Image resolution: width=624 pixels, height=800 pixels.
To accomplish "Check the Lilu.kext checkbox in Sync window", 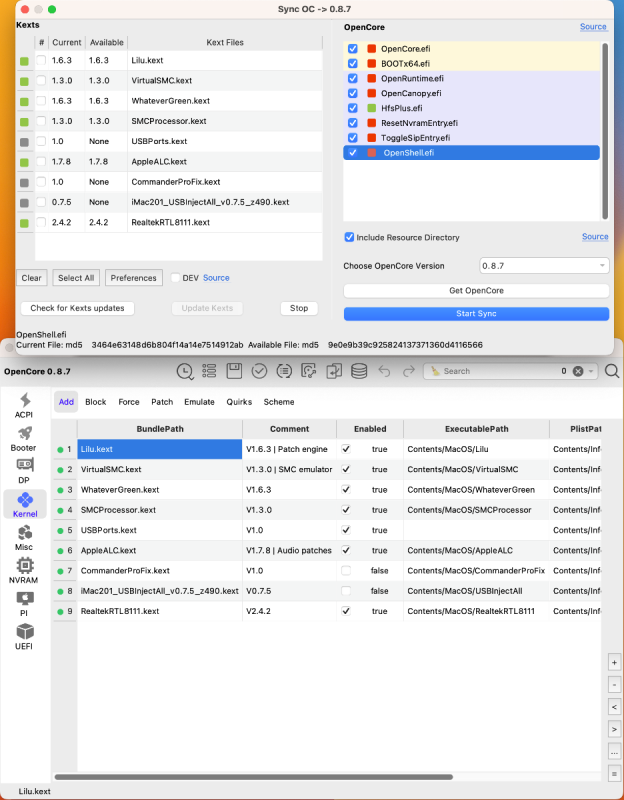I will pos(41,60).
